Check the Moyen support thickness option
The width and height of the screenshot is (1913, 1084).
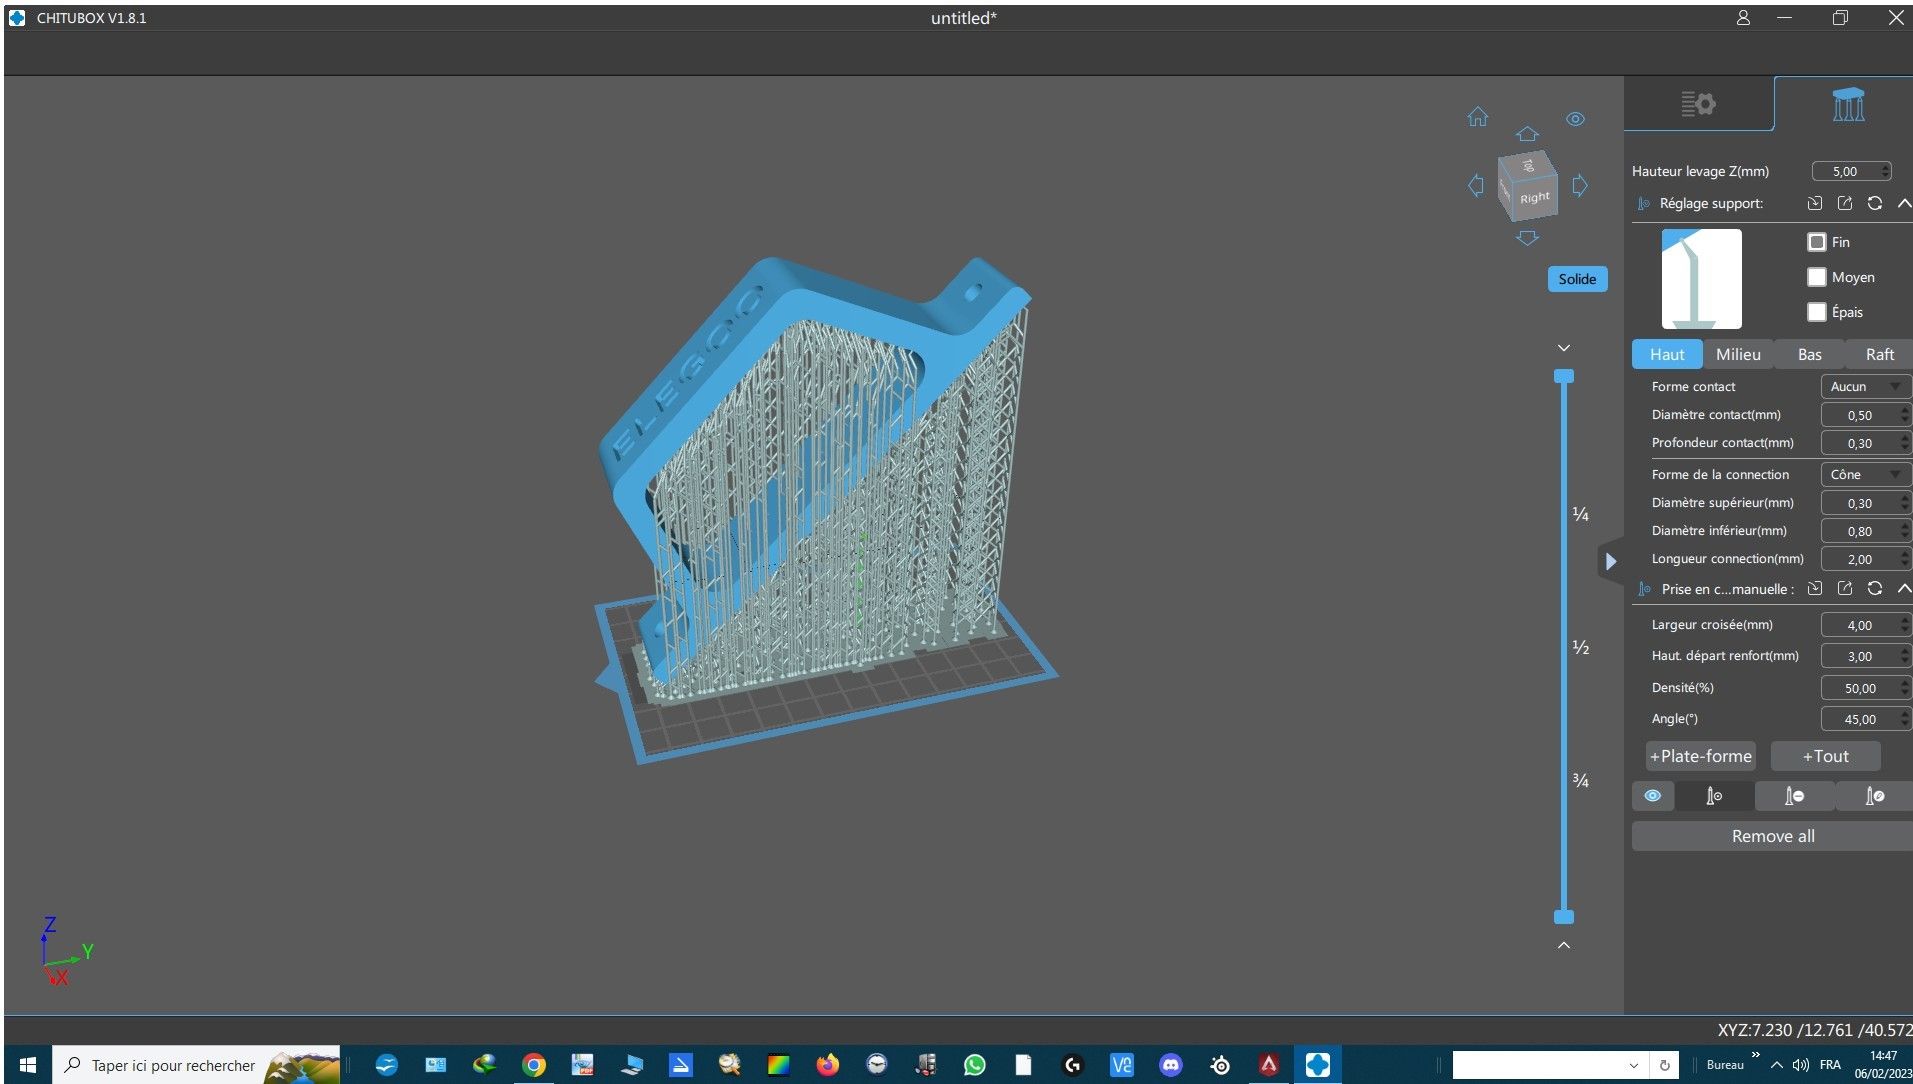(x=1817, y=277)
